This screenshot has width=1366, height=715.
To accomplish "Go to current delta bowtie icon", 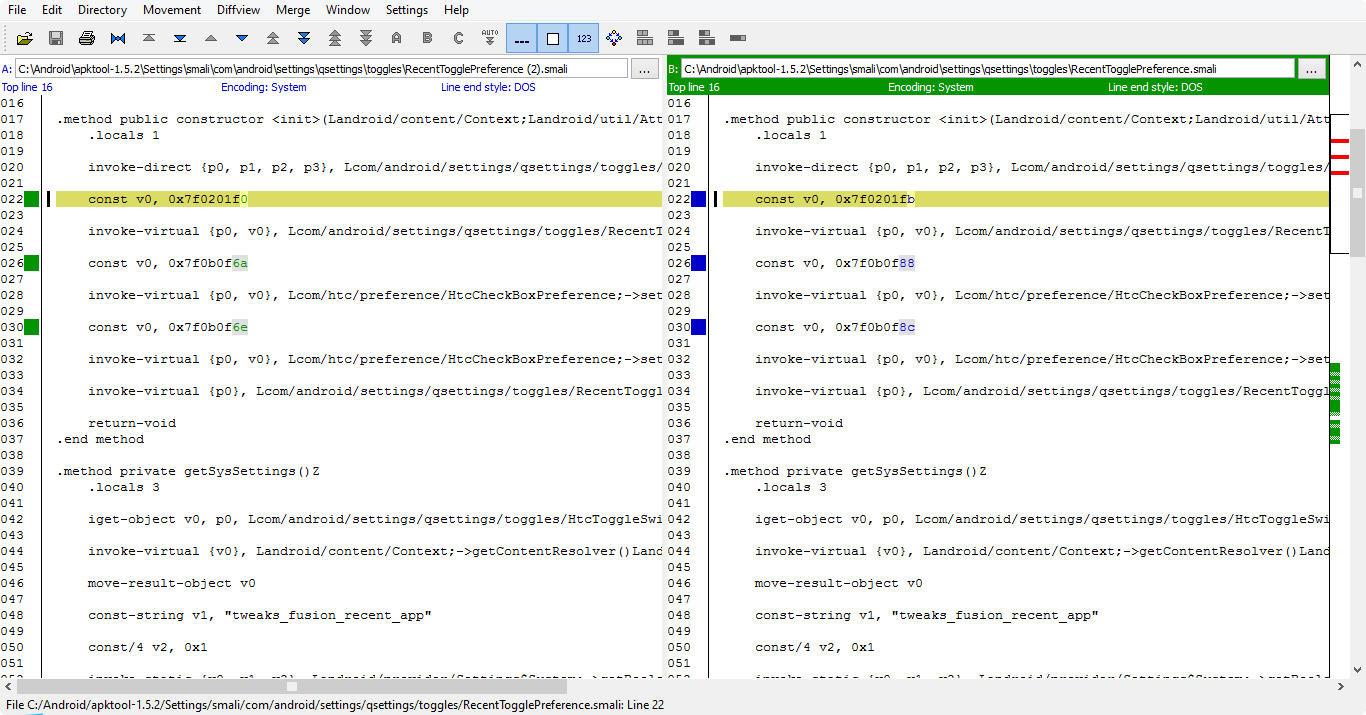I will coord(118,38).
